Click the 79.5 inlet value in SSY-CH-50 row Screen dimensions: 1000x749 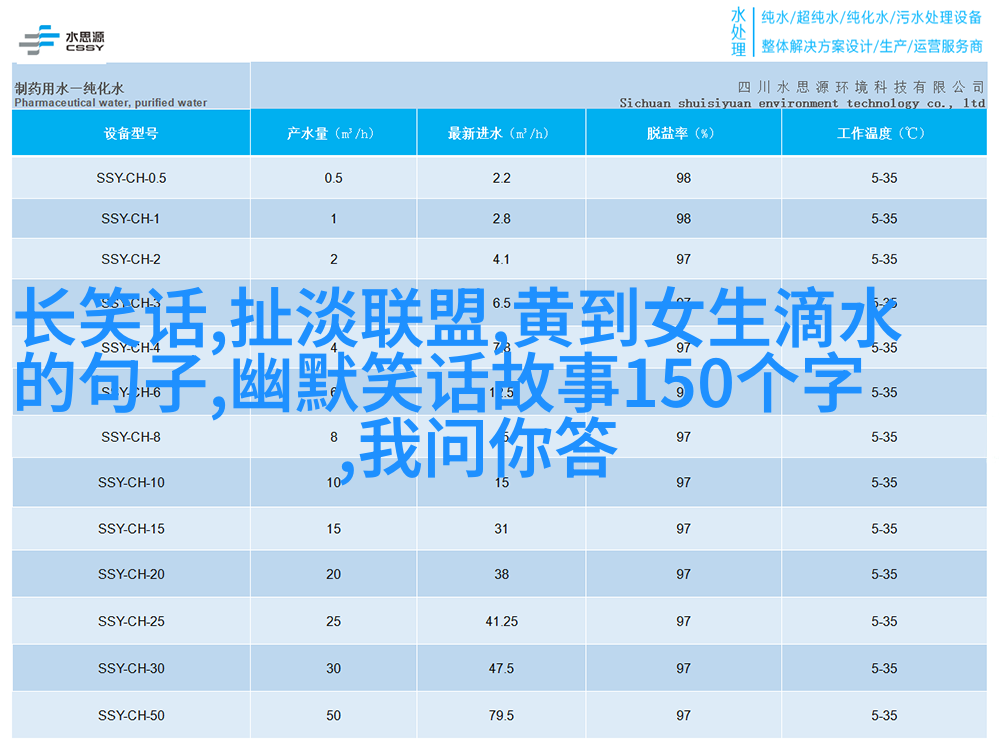[501, 716]
